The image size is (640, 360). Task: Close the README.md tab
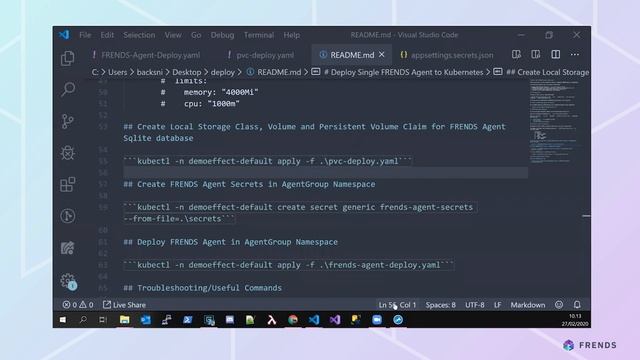pyautogui.click(x=382, y=54)
